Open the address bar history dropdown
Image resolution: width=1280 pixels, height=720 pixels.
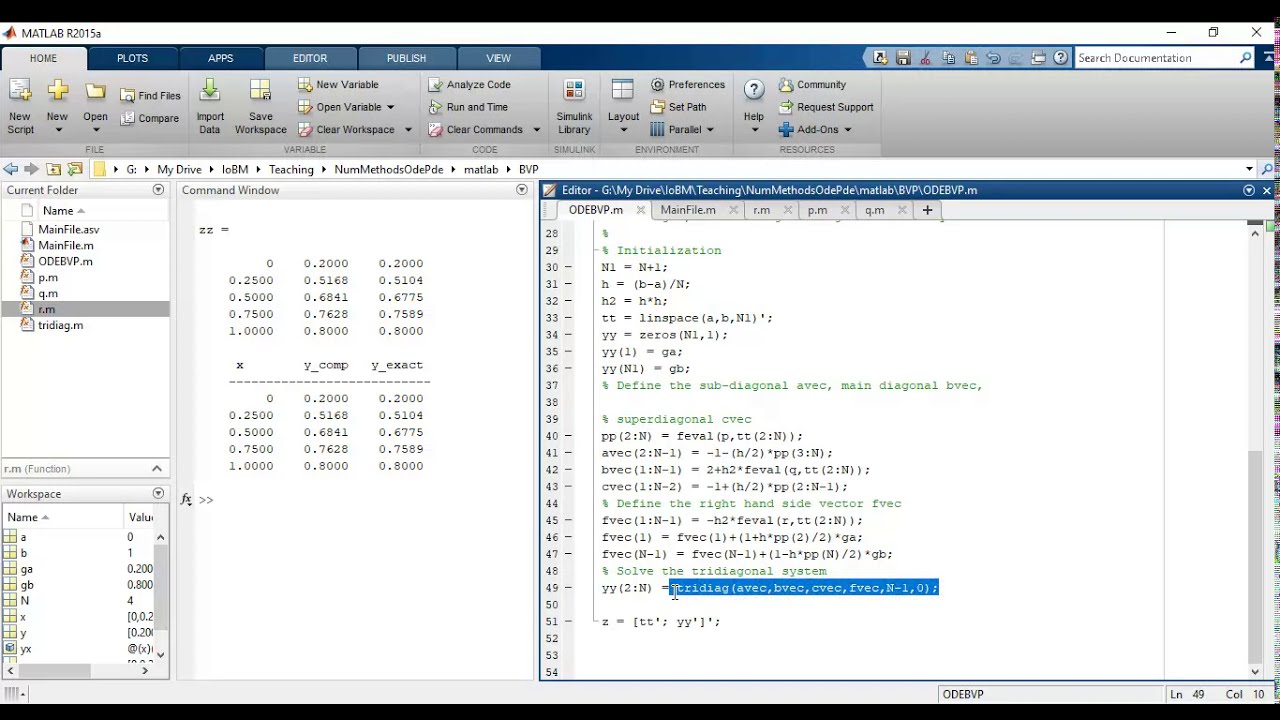click(1249, 170)
